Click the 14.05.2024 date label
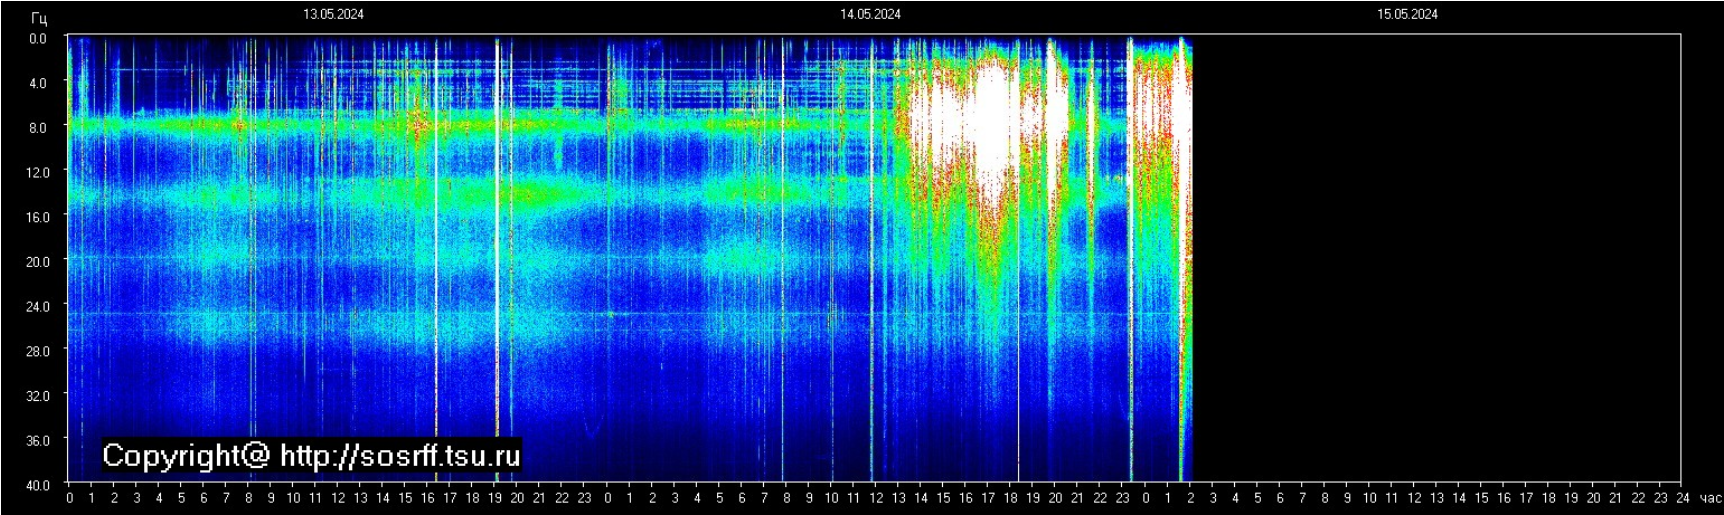Image resolution: width=1724 pixels, height=515 pixels. point(870,14)
